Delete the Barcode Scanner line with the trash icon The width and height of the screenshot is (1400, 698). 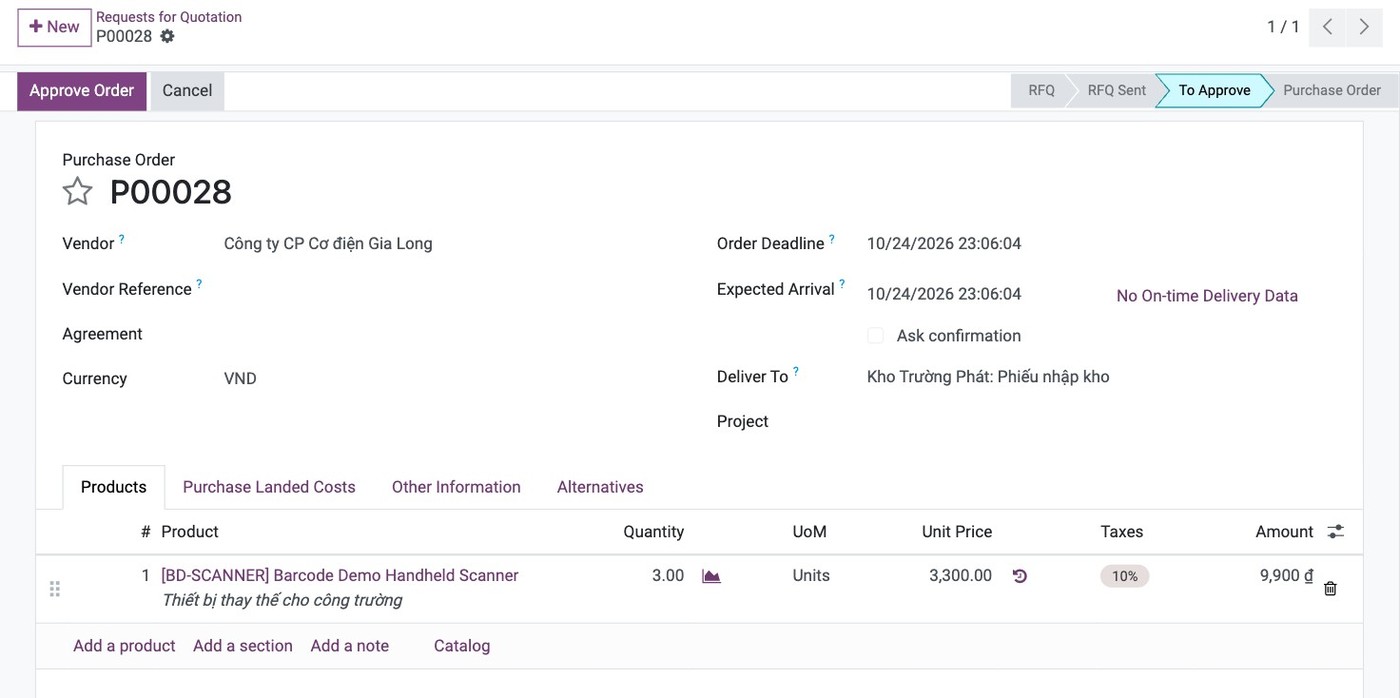[1330, 588]
